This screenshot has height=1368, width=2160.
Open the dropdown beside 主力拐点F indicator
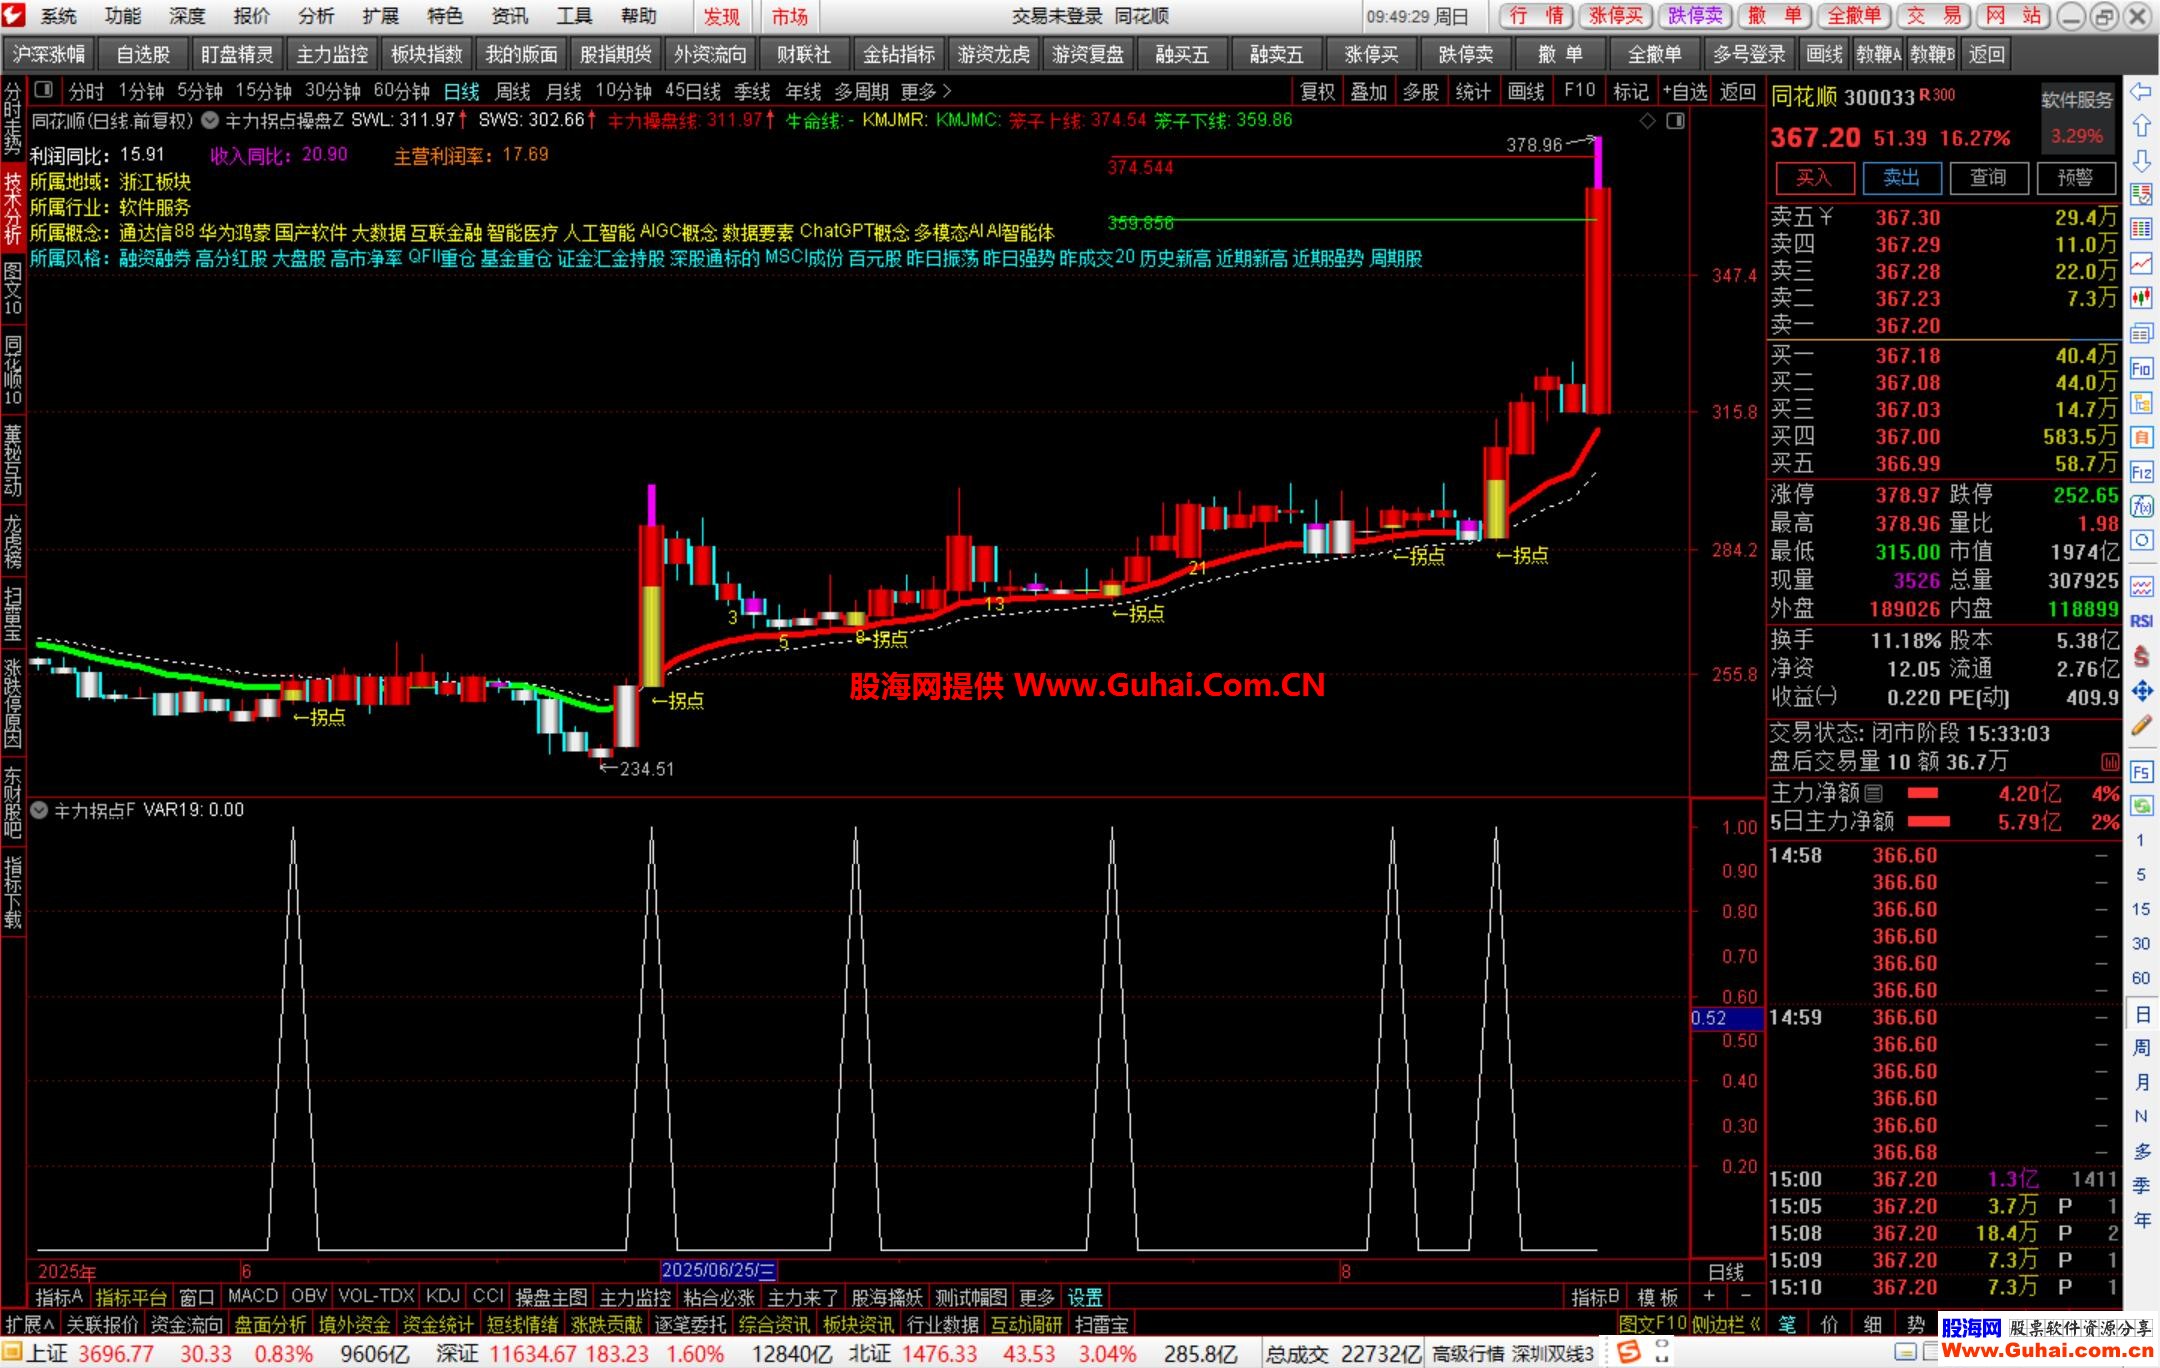coord(39,810)
